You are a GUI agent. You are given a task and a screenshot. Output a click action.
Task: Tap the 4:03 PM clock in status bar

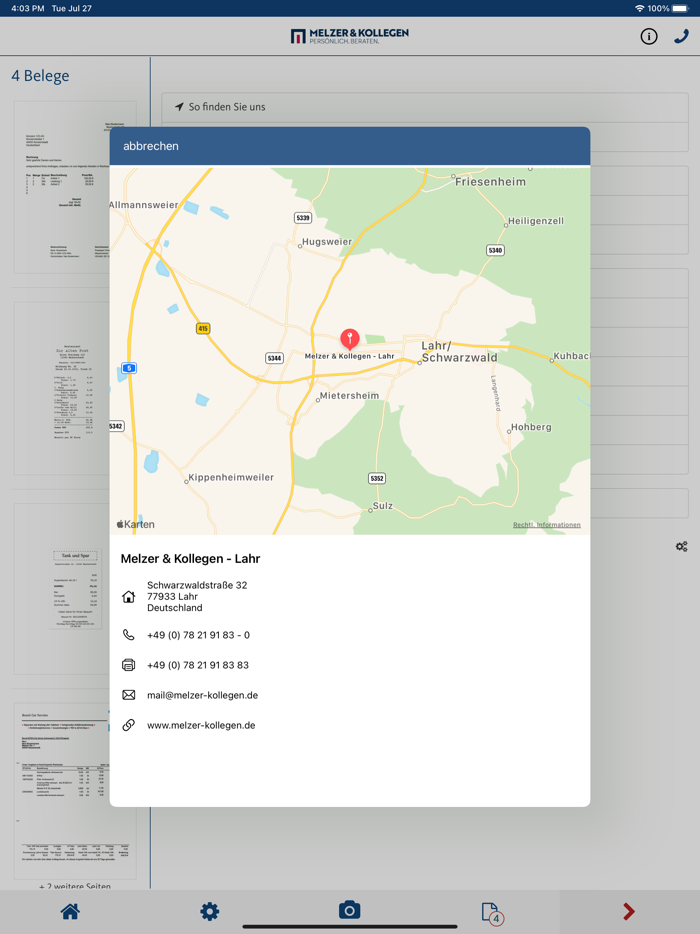tap(27, 8)
